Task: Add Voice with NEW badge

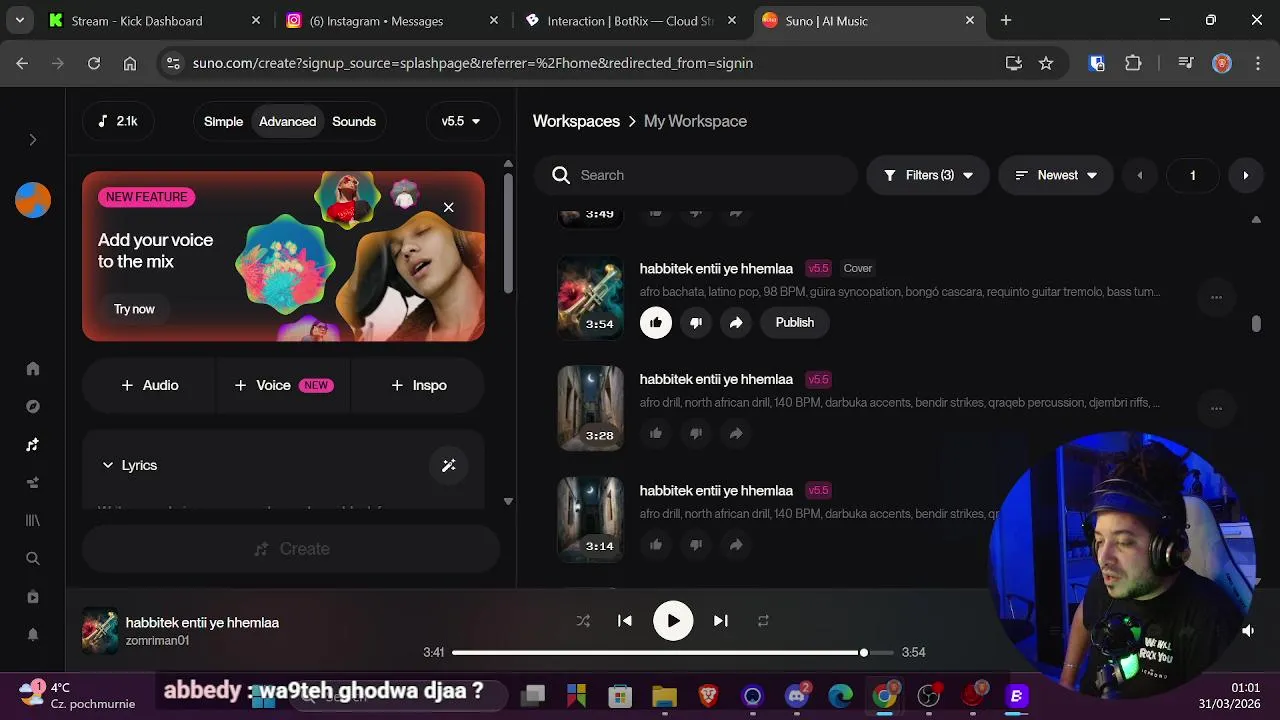Action: [x=283, y=385]
